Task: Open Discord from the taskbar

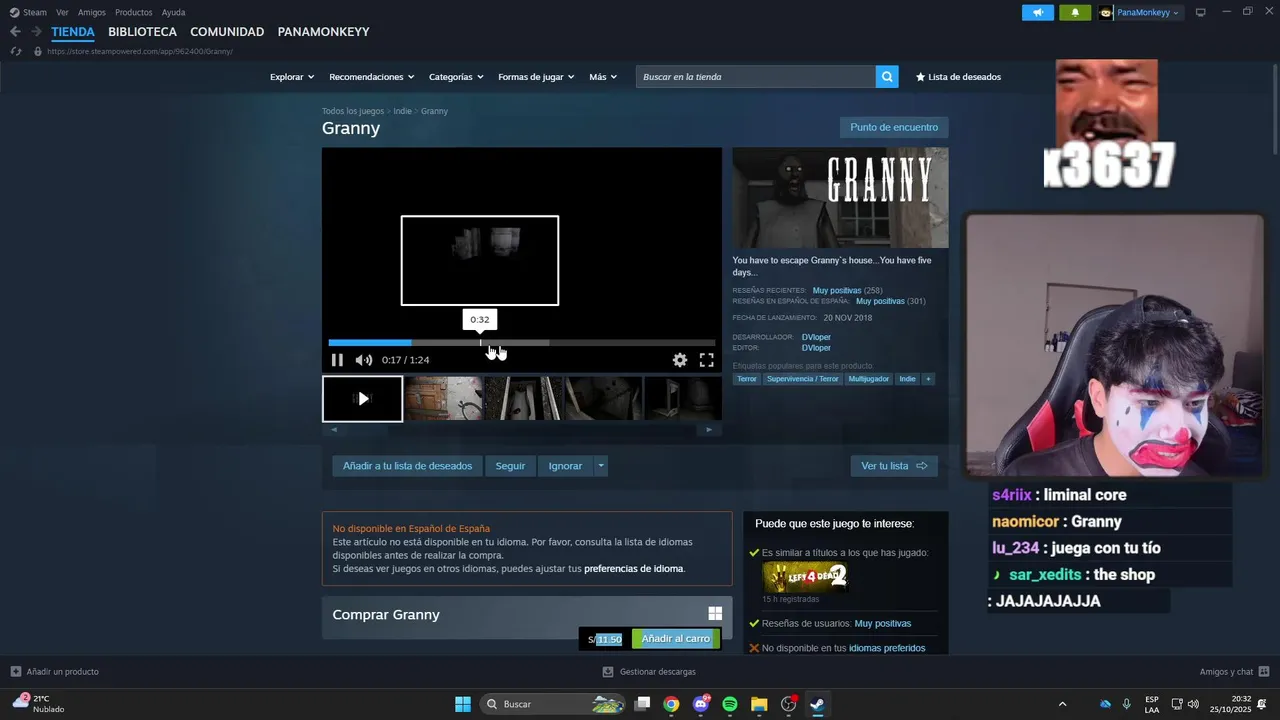Action: pos(701,704)
